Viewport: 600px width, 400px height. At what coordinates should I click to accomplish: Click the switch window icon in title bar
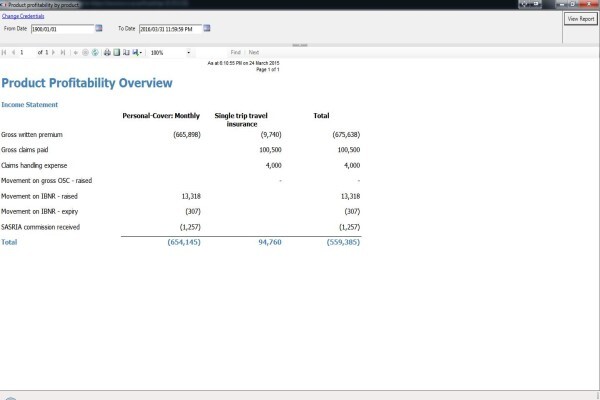pos(536,4)
